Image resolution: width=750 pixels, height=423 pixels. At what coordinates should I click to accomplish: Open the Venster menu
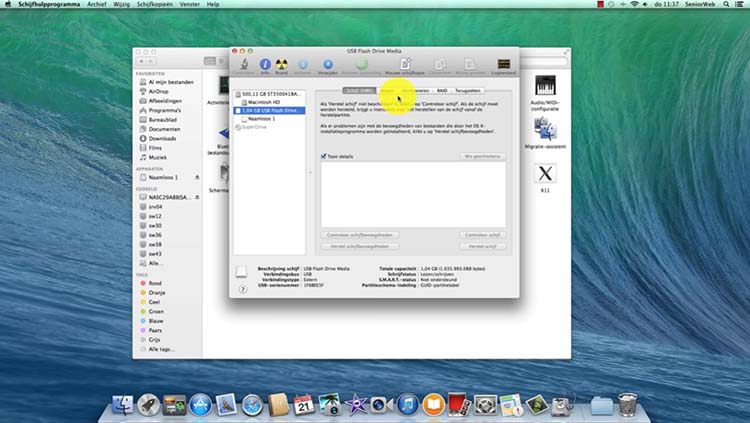click(189, 4)
